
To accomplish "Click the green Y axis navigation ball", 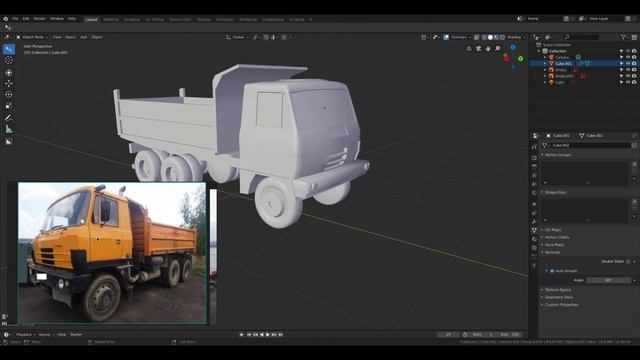I will pyautogui.click(x=520, y=59).
